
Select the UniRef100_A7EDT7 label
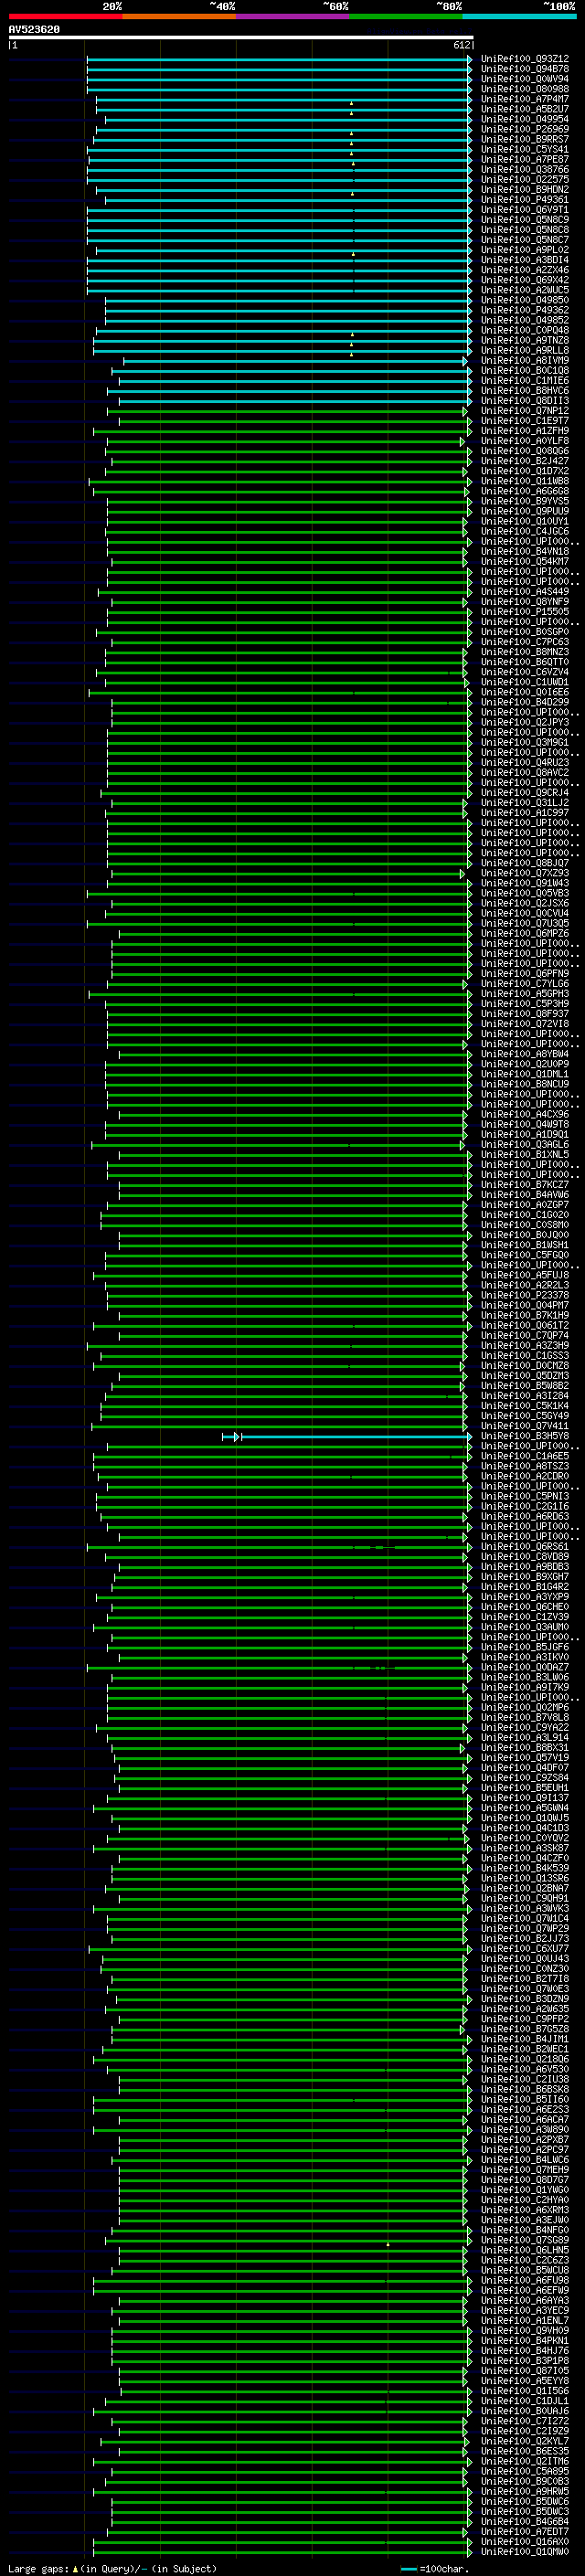tap(525, 2533)
